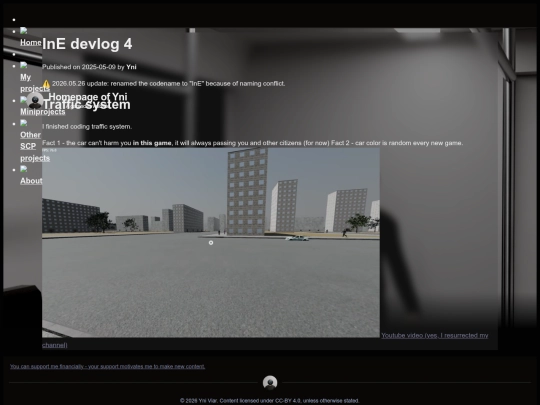Go to My projects page
The height and width of the screenshot is (405, 540).
click(x=34, y=83)
